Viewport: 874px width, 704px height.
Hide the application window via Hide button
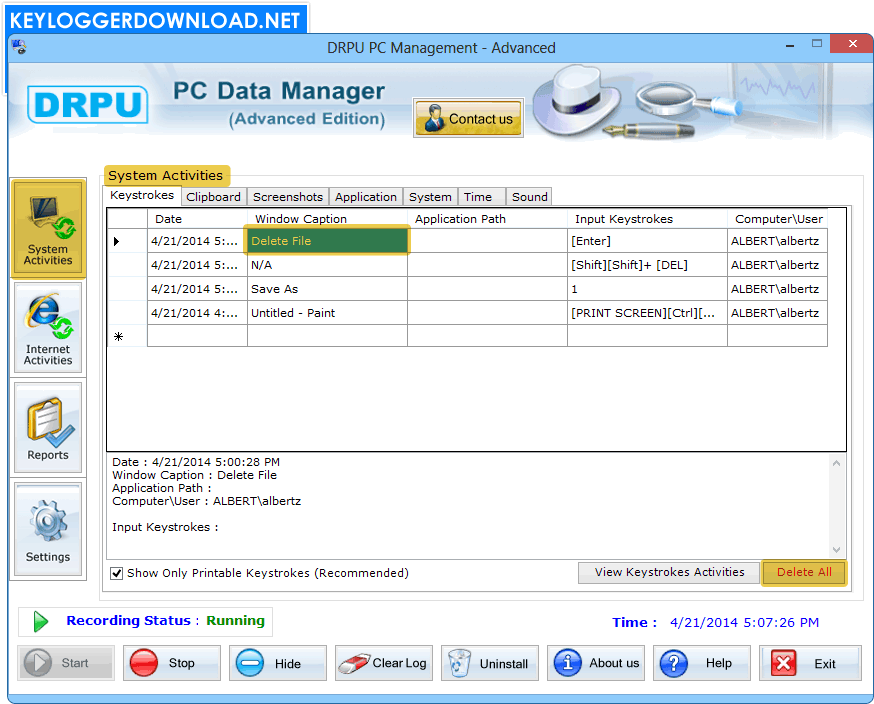[278, 663]
